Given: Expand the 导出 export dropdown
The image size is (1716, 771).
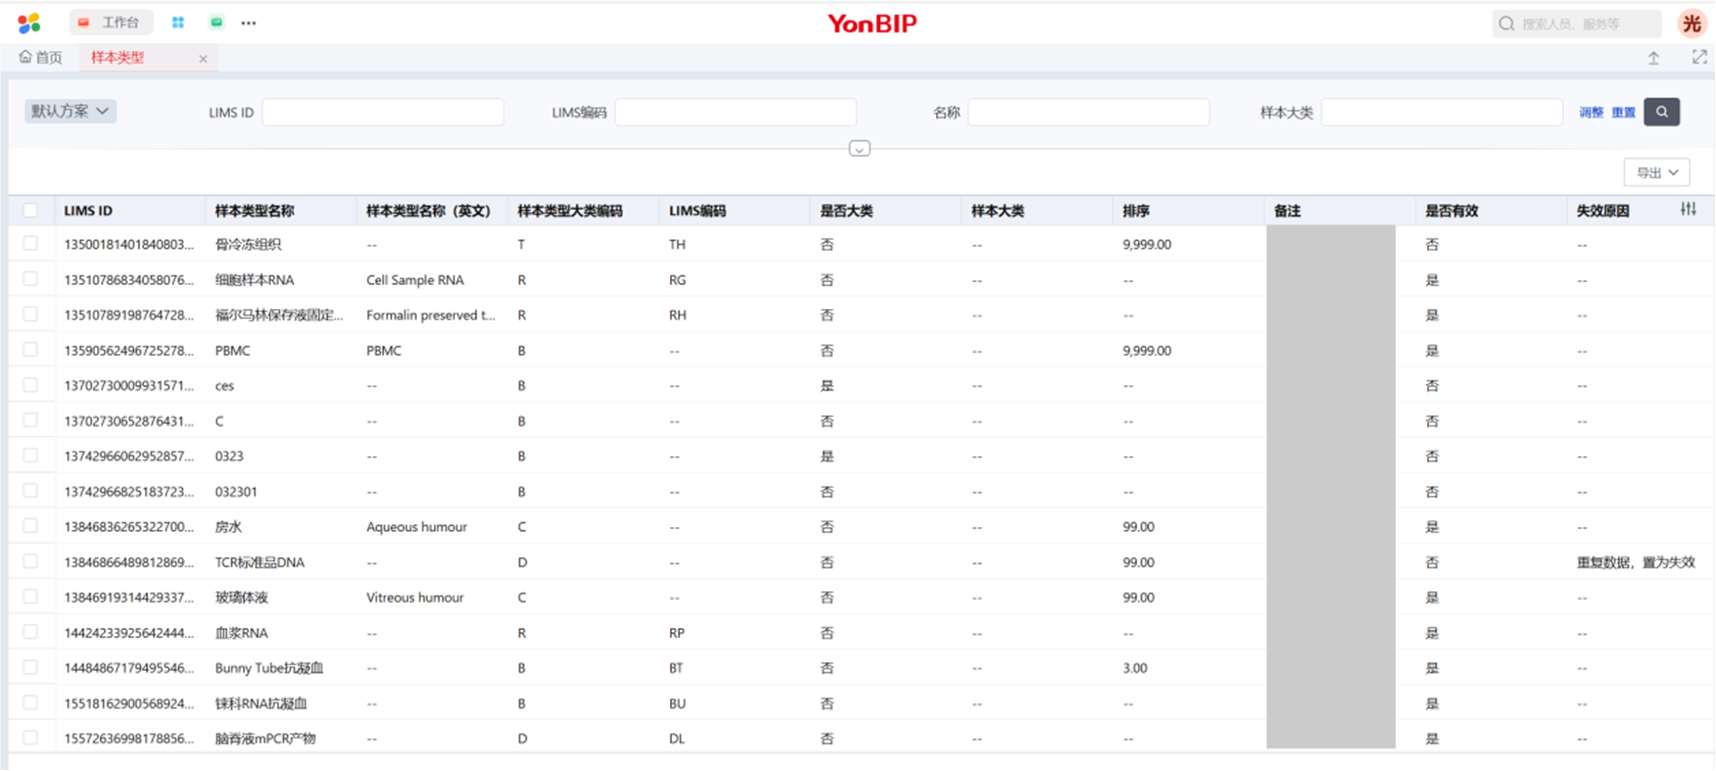Looking at the screenshot, I should coord(1656,173).
